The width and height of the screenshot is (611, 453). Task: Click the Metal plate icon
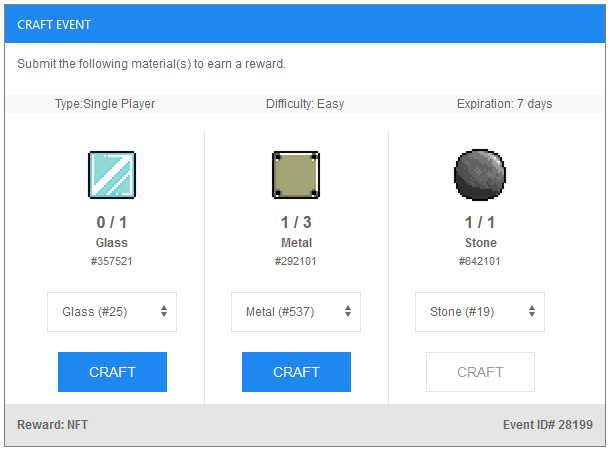(x=296, y=175)
